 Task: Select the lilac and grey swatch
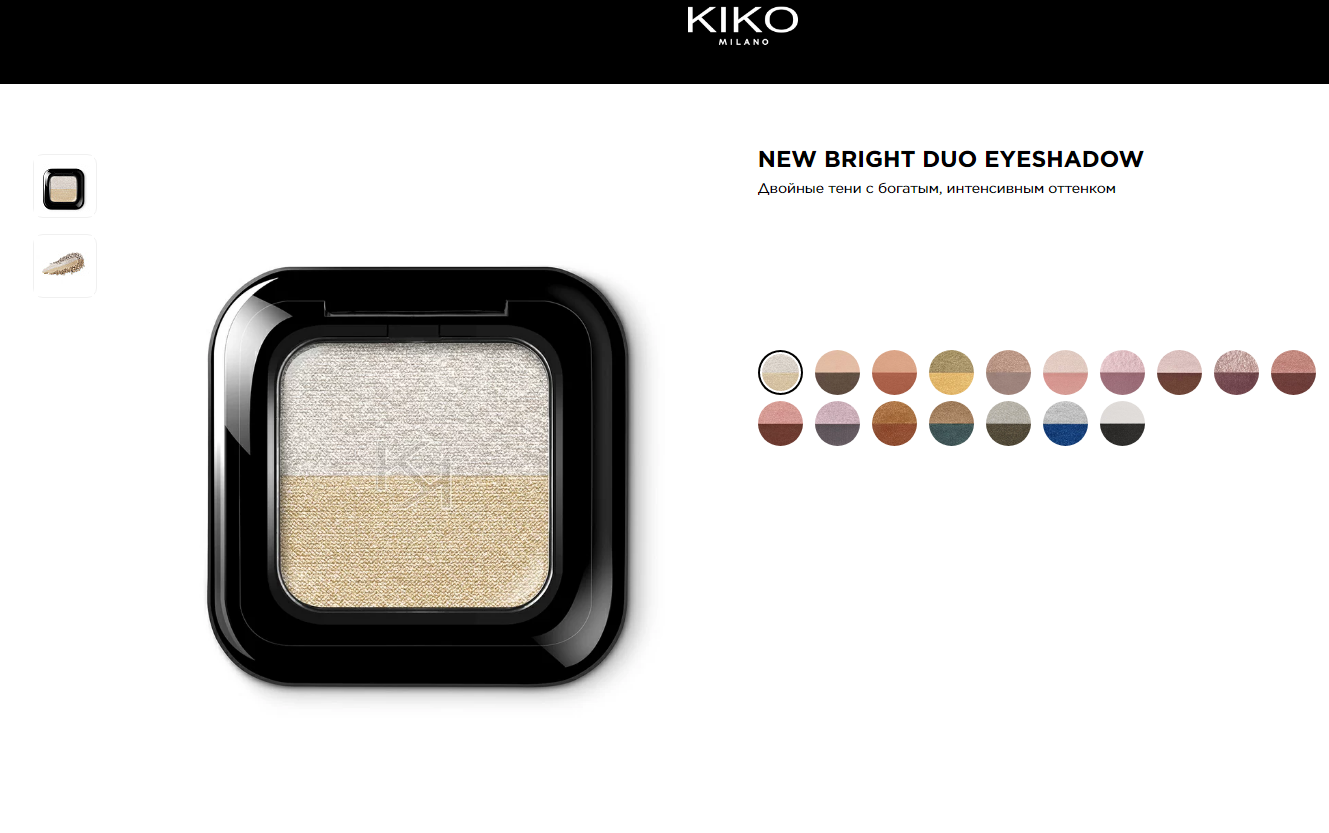(837, 423)
